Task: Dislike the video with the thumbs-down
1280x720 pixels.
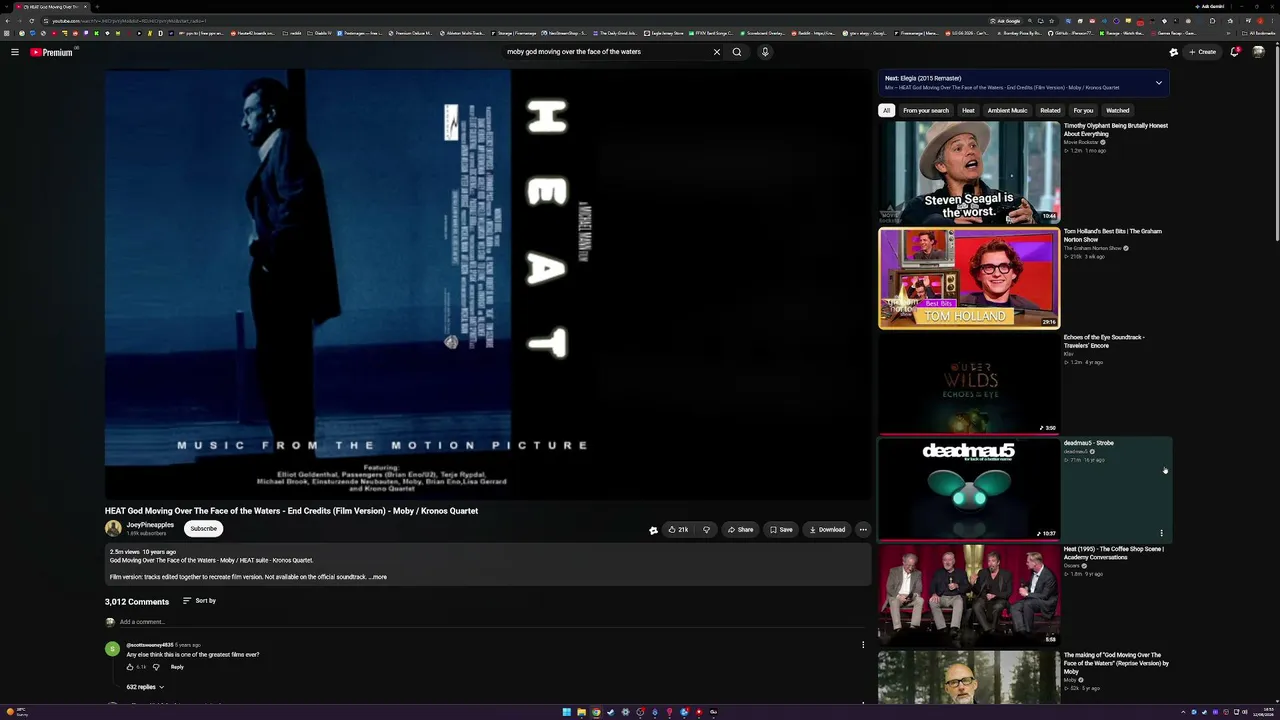Action: pos(706,530)
